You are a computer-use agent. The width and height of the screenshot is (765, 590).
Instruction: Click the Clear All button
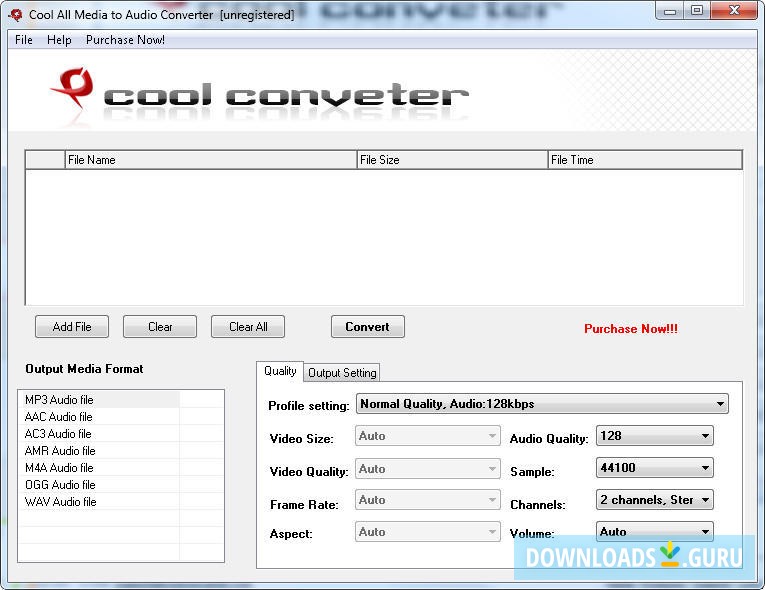[x=248, y=326]
